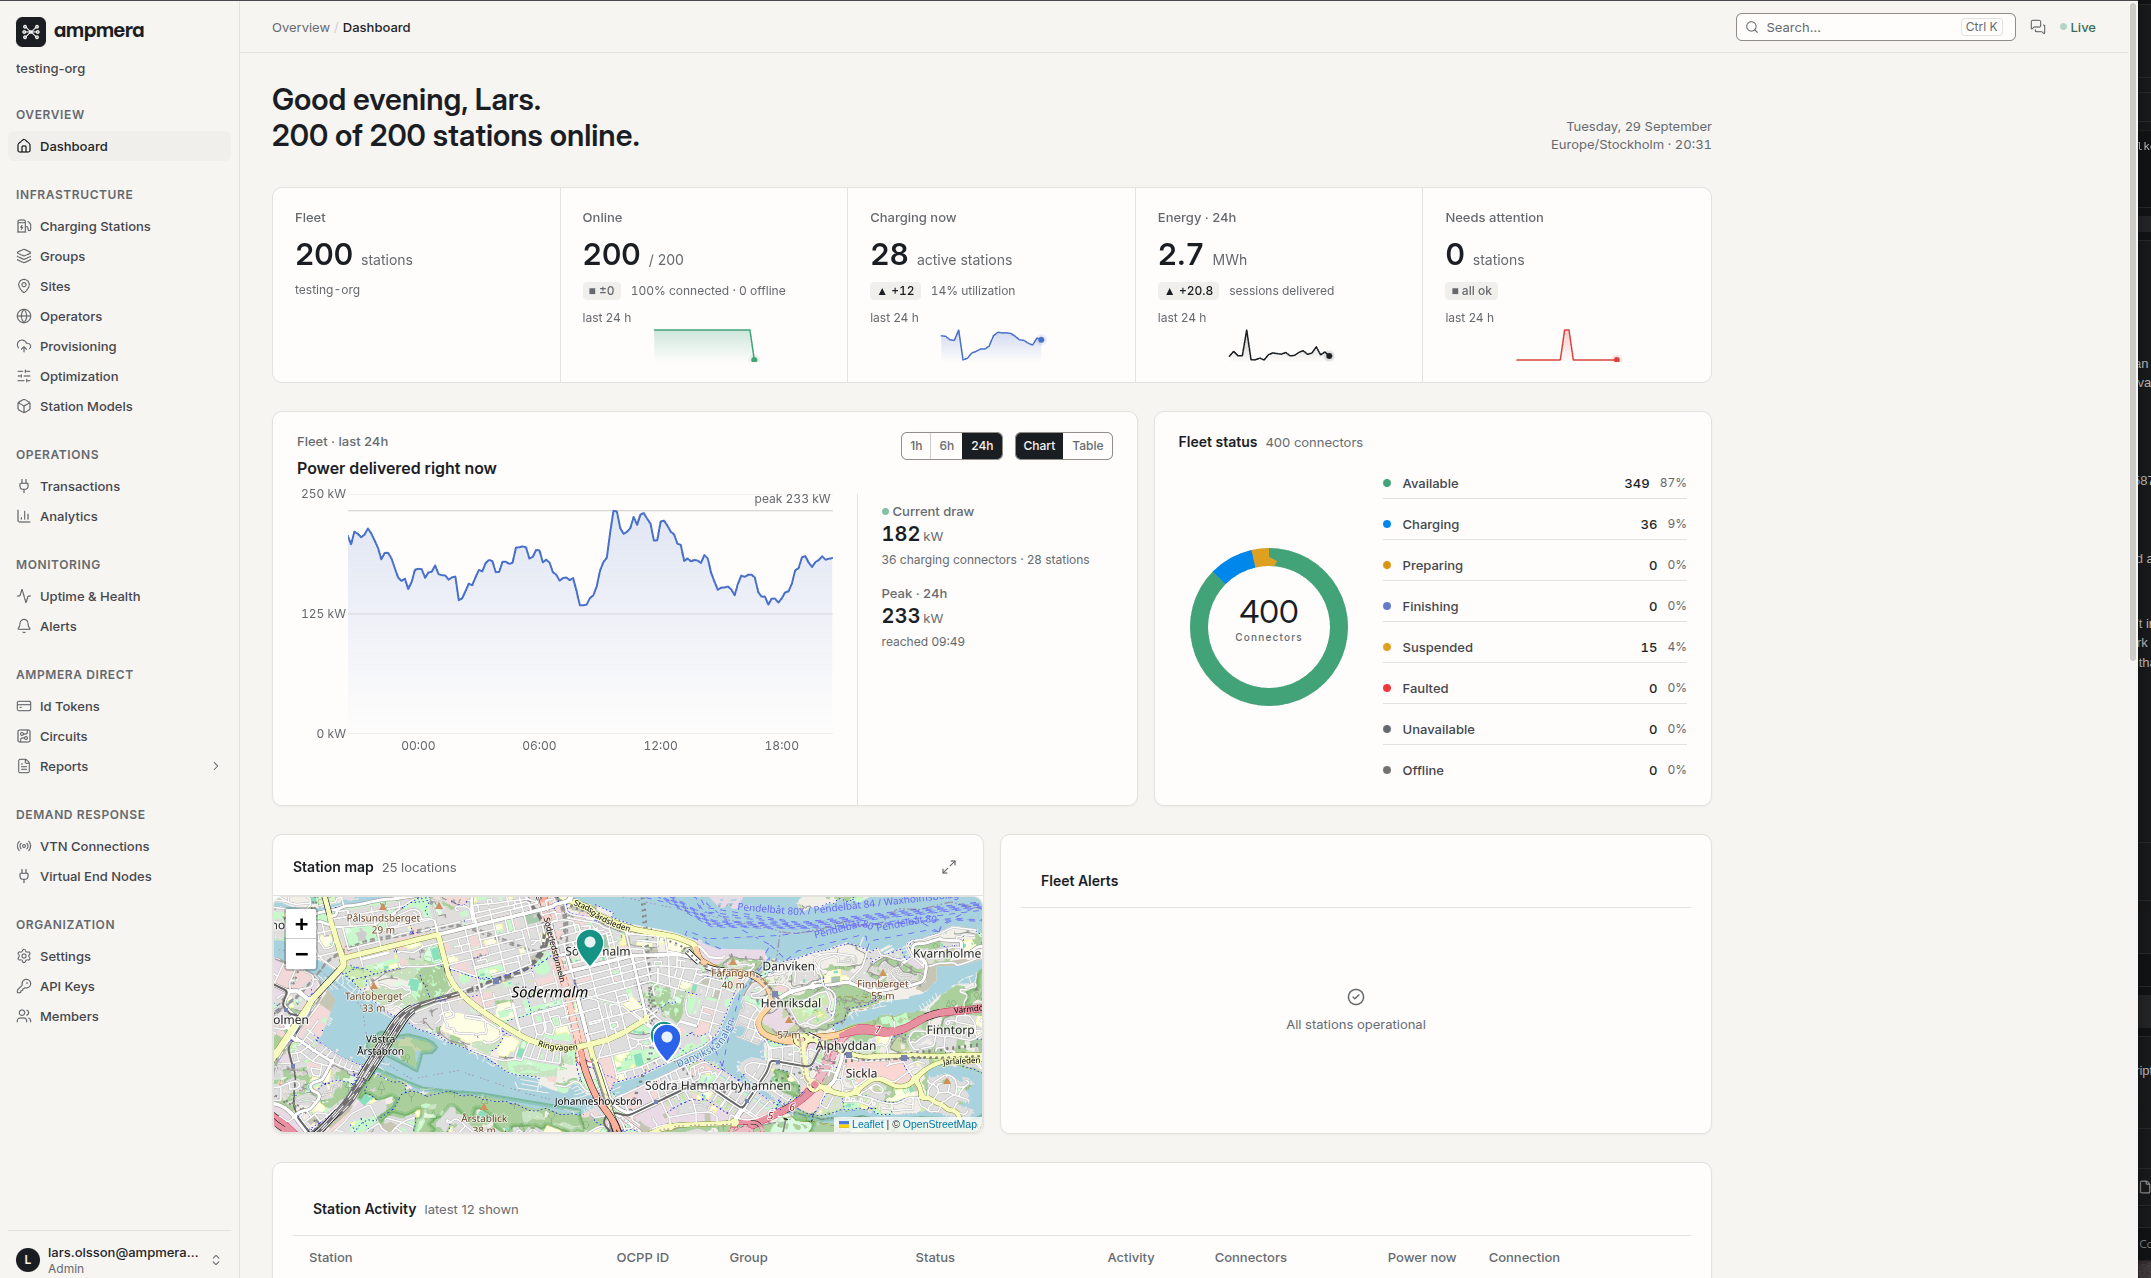Show power data as Chart view
This screenshot has width=2151, height=1278.
[x=1039, y=446]
